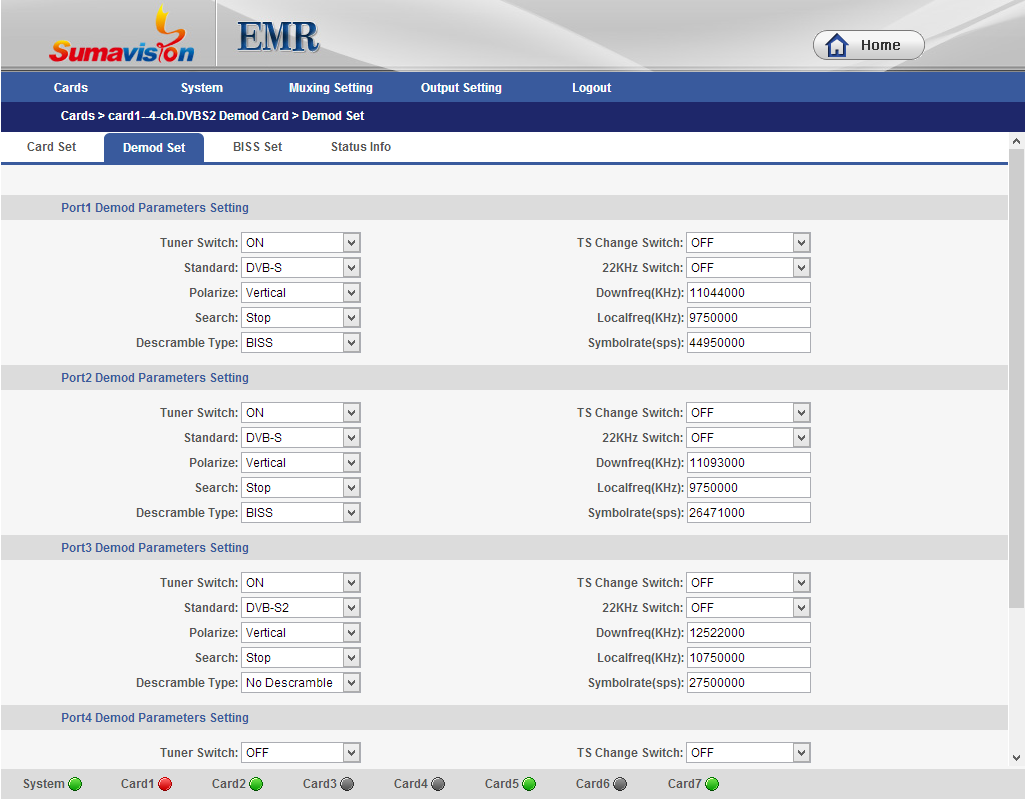Open the Muxing Setting menu
1026x799 pixels.
(330, 88)
